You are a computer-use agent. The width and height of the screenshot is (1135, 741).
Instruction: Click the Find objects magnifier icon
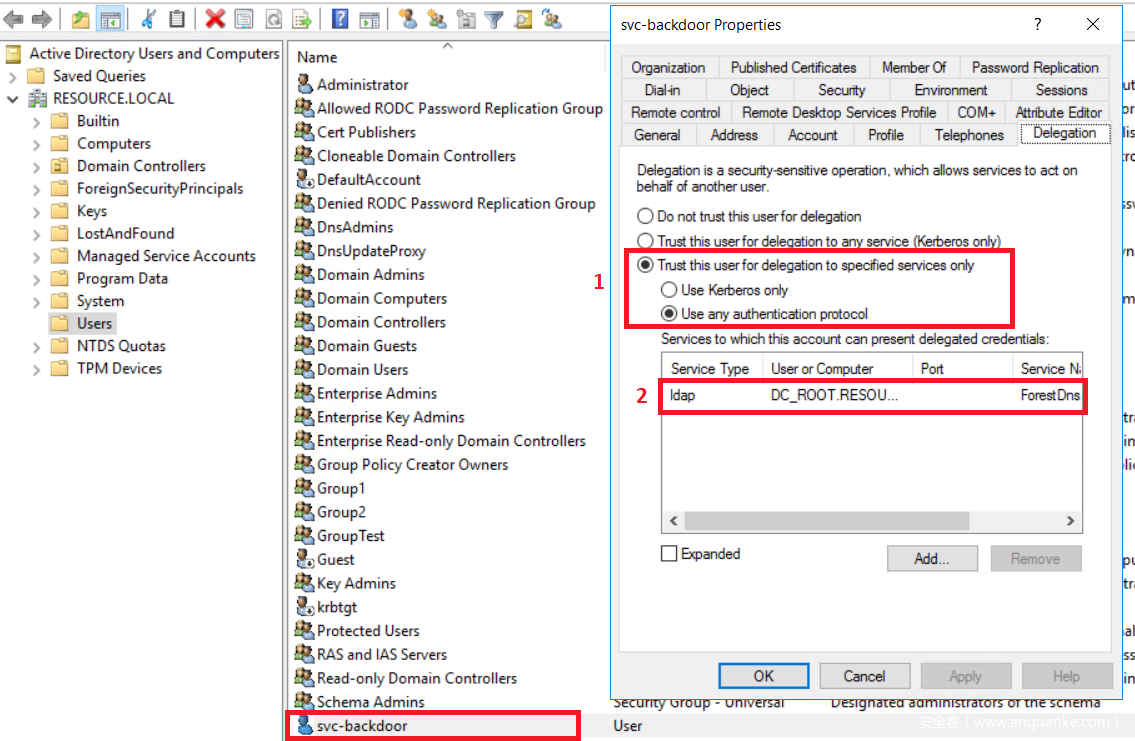click(x=523, y=19)
